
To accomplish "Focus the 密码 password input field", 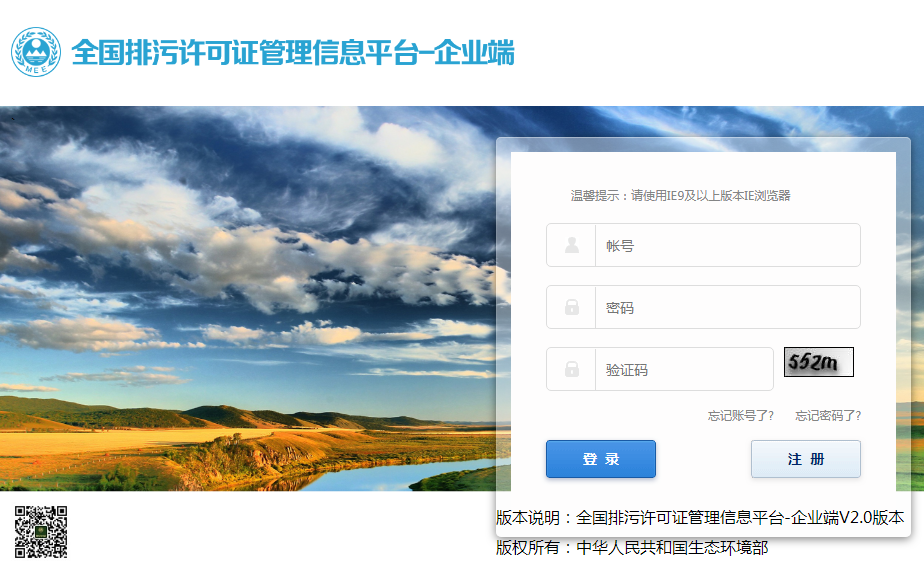I will point(727,307).
